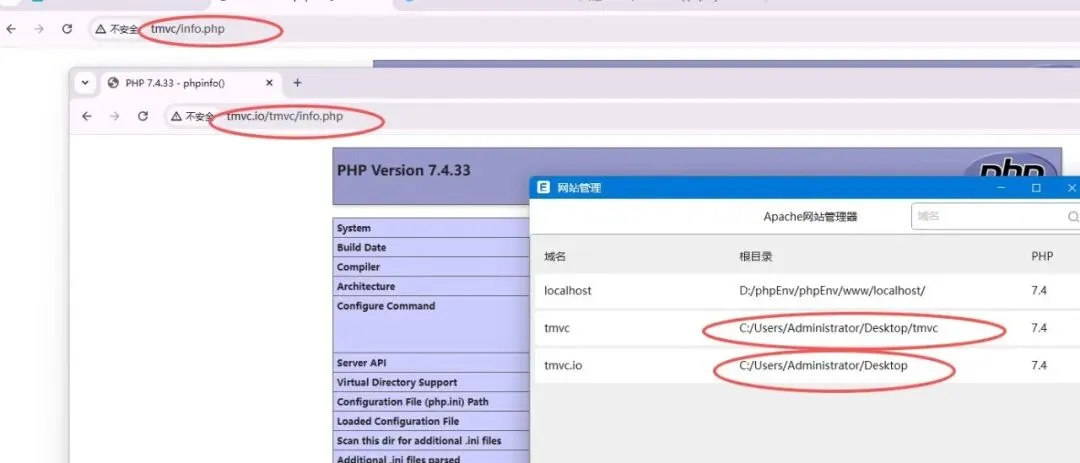Click PHP version 7.4 in tmvc row

pos(1039,328)
